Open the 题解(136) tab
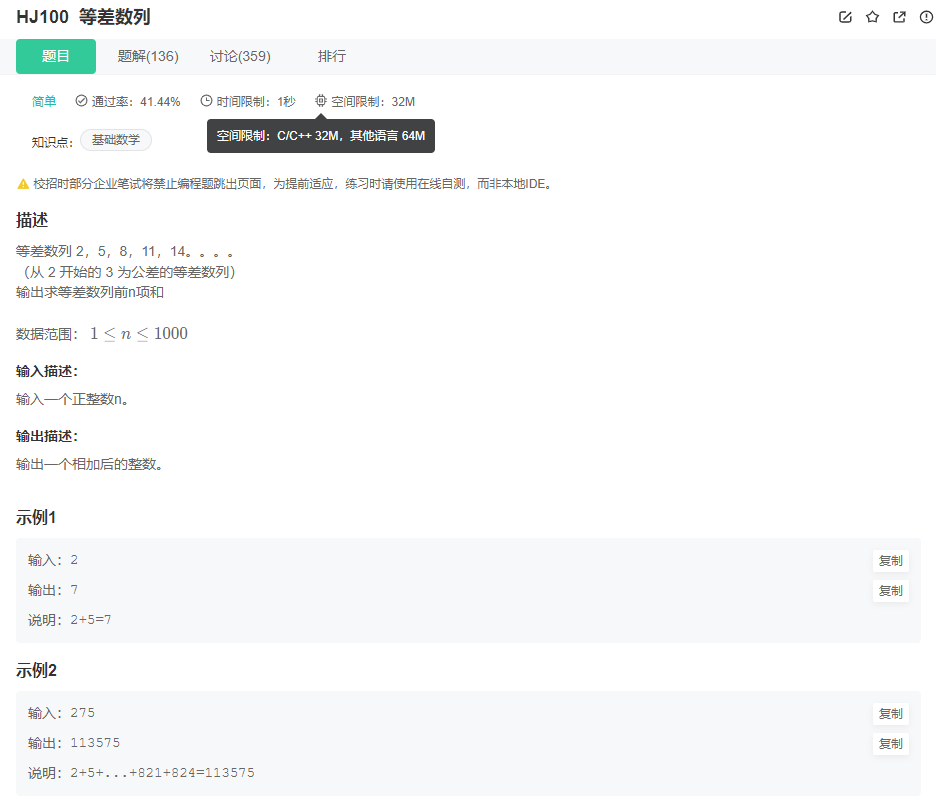The height and width of the screenshot is (803, 936). click(148, 56)
